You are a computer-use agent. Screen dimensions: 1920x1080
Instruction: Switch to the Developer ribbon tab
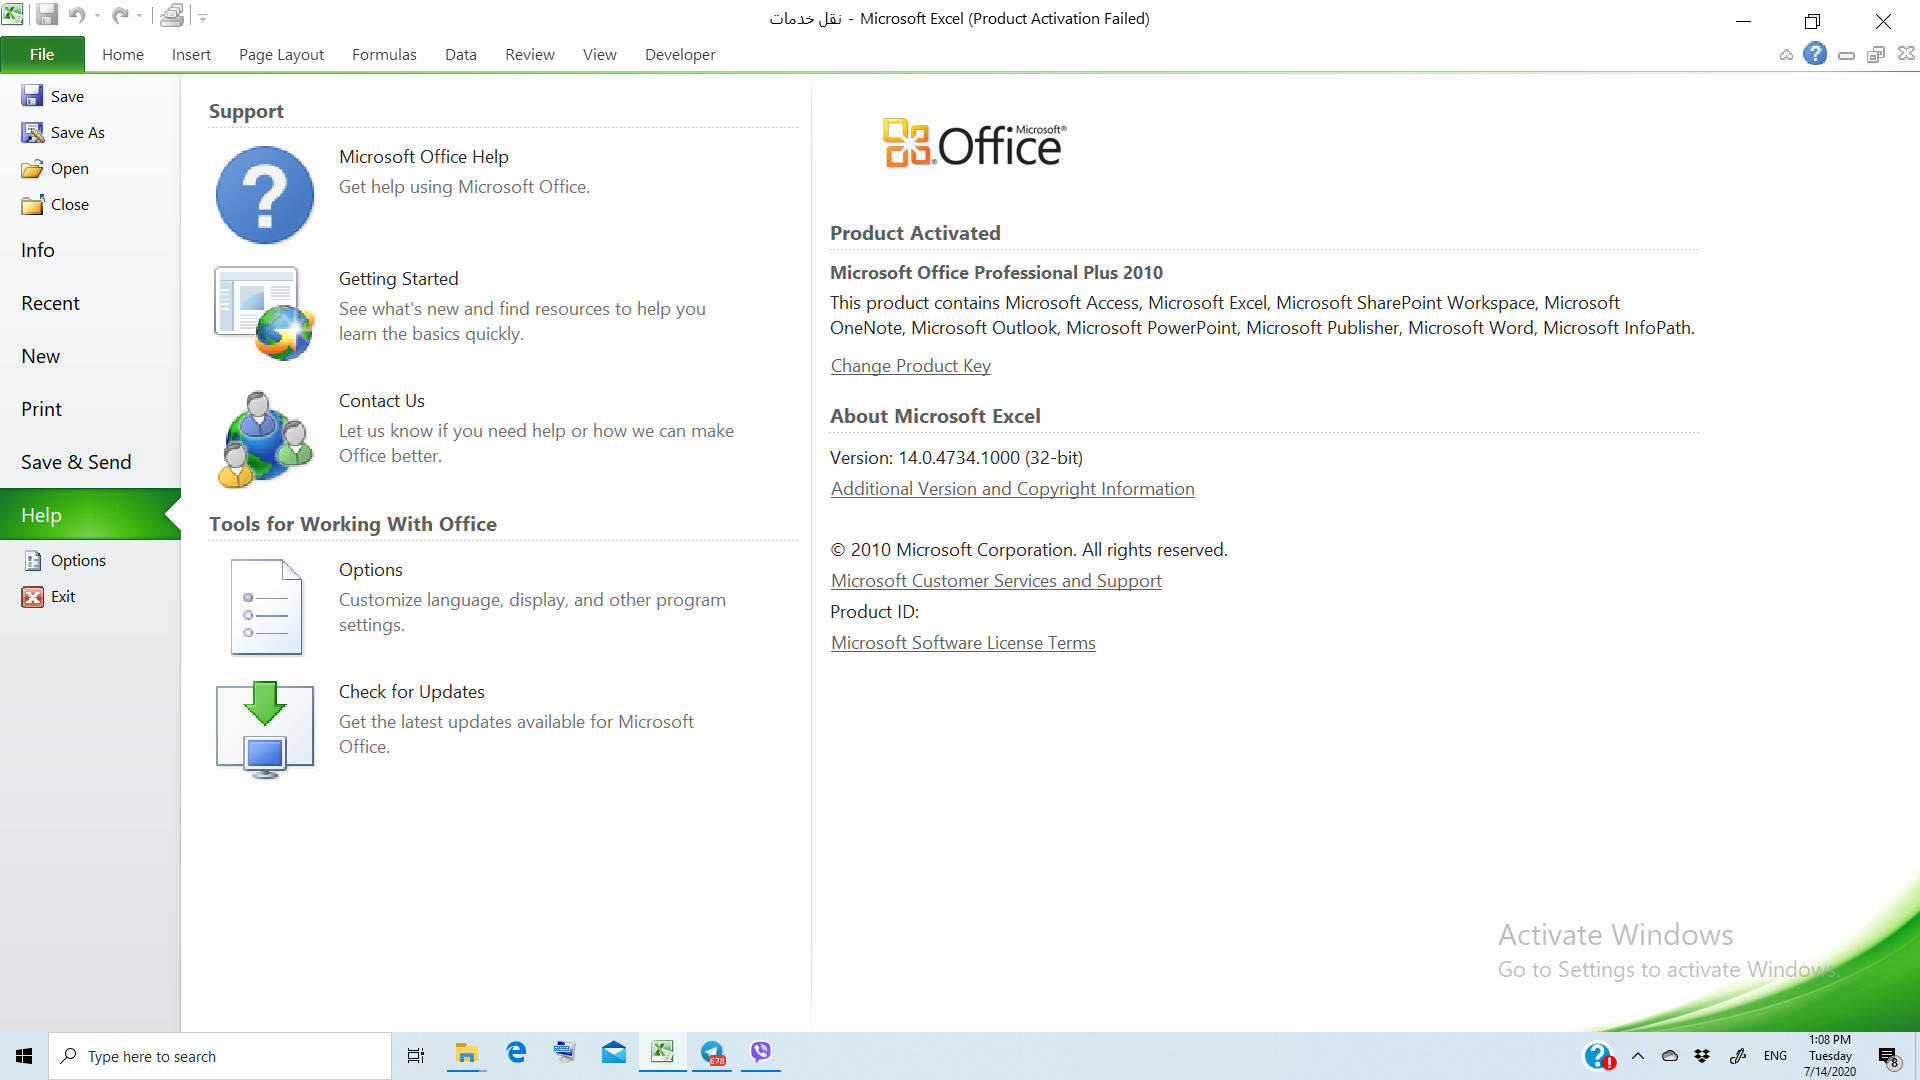680,54
